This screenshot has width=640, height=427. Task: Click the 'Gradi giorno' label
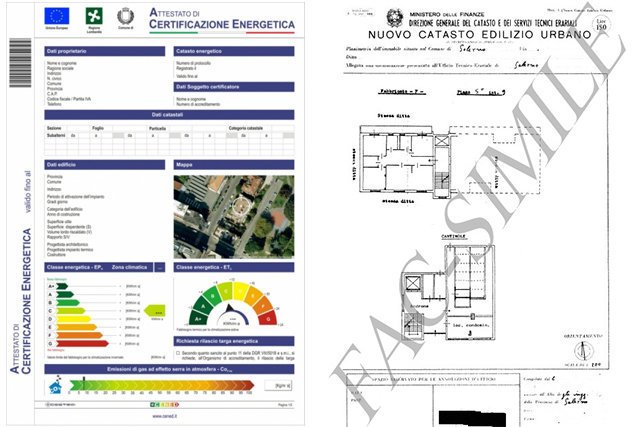pyautogui.click(x=57, y=202)
